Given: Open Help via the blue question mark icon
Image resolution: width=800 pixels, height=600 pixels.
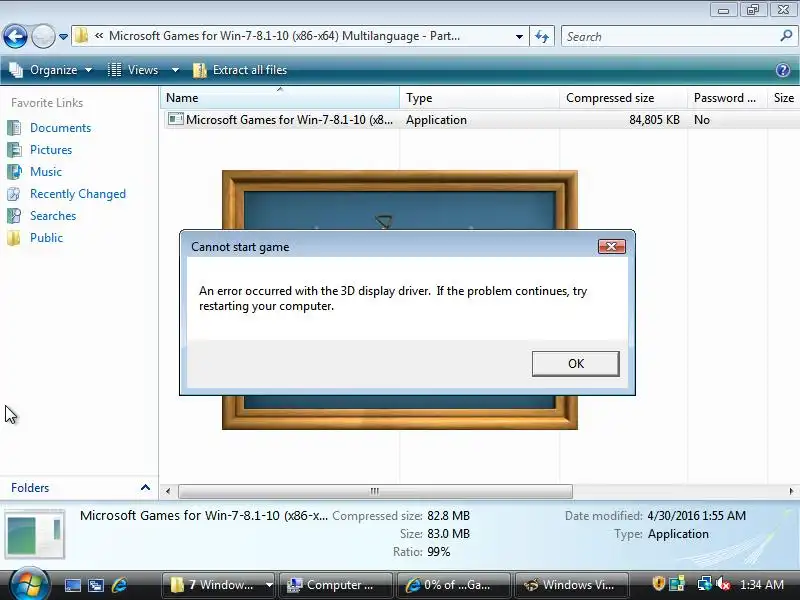Looking at the screenshot, I should [x=783, y=70].
